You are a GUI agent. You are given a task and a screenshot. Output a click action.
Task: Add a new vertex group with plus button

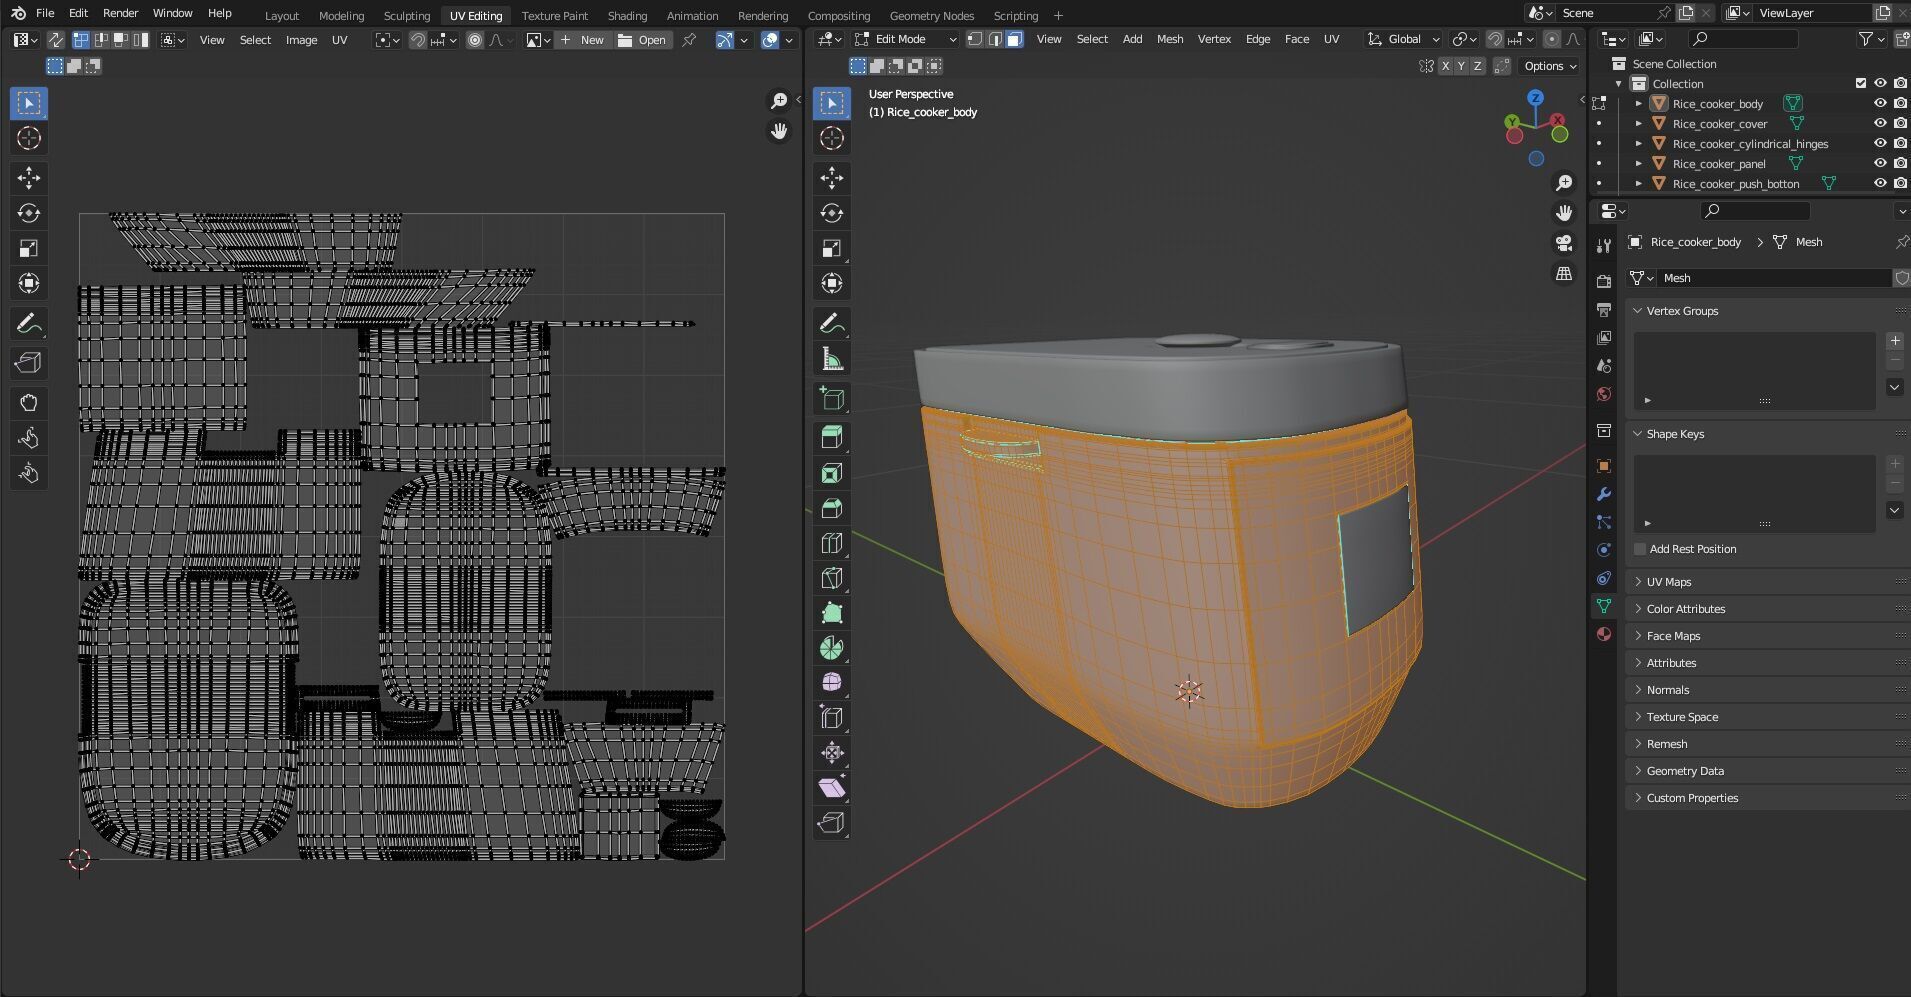1895,341
